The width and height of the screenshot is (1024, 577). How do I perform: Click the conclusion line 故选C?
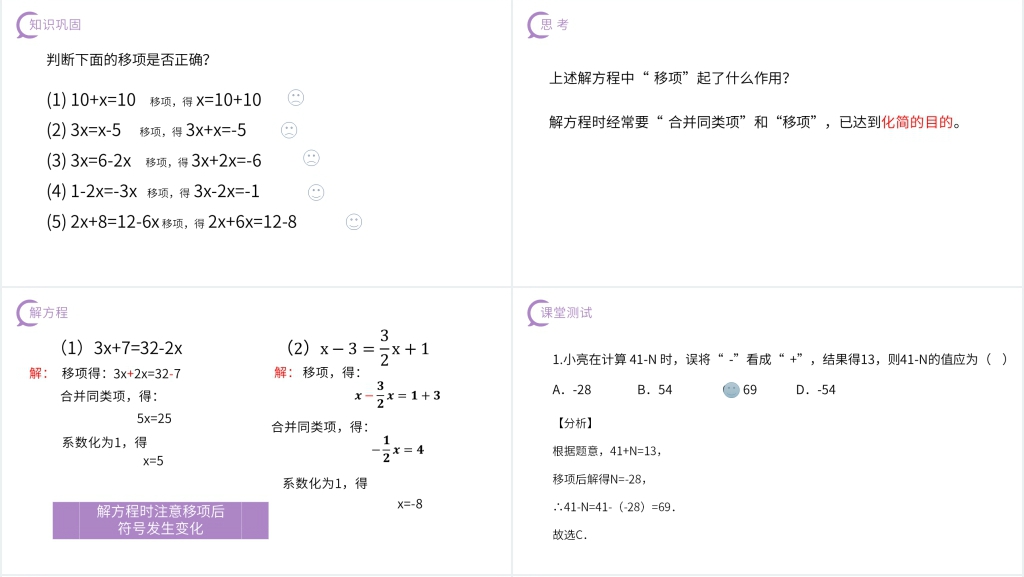pyautogui.click(x=570, y=534)
